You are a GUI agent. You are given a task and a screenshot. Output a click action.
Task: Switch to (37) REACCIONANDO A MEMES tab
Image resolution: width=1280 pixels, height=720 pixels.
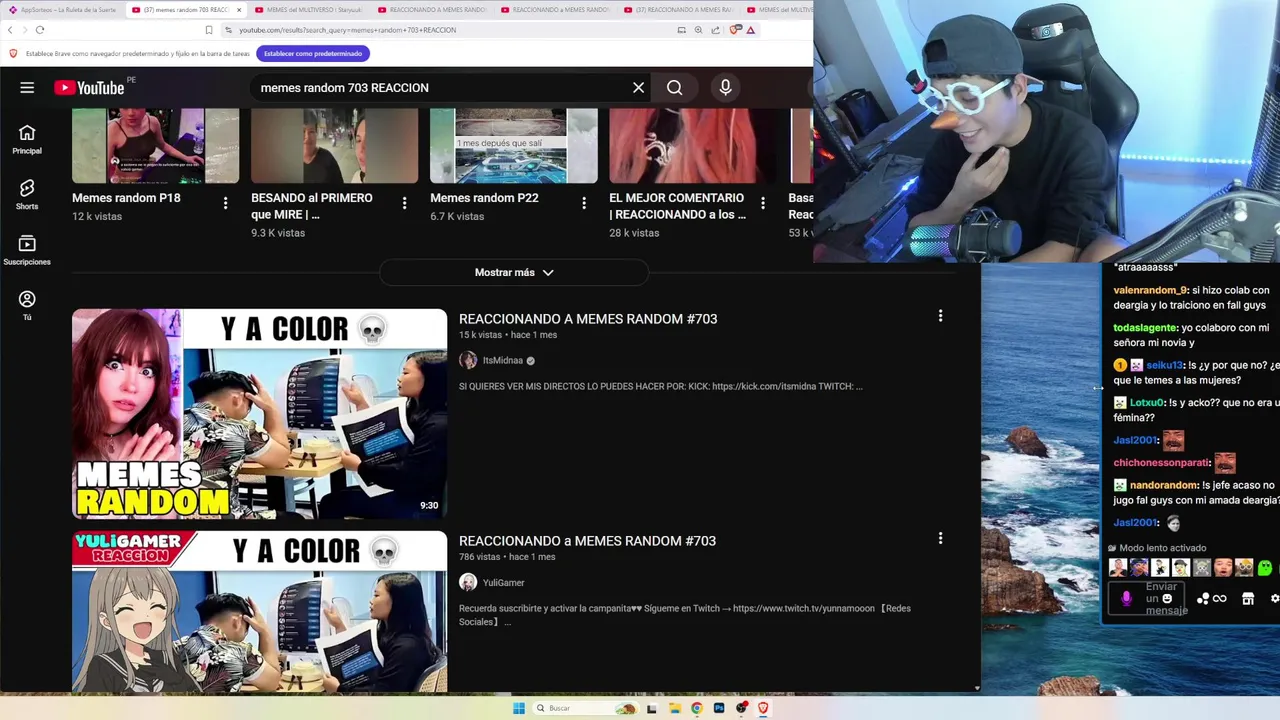tap(677, 10)
